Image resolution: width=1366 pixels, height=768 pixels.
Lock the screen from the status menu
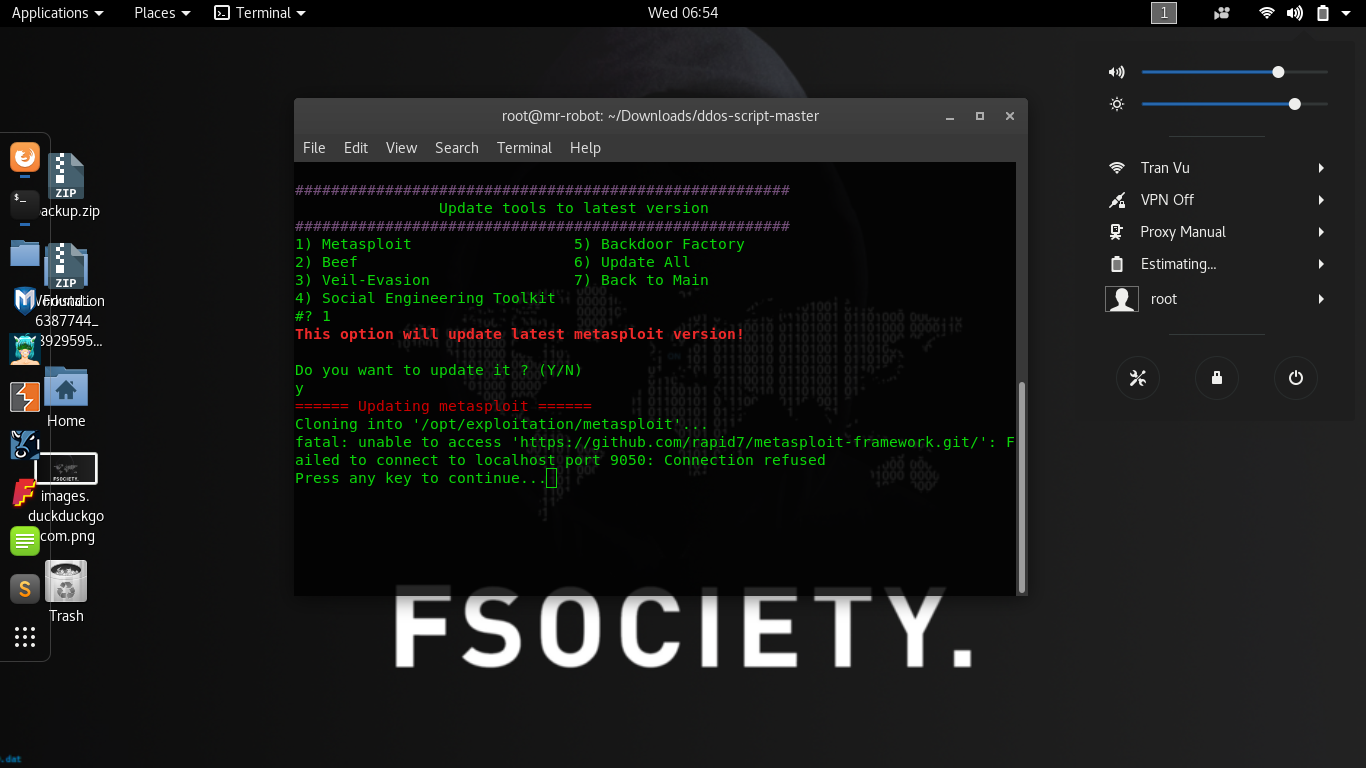click(1216, 378)
